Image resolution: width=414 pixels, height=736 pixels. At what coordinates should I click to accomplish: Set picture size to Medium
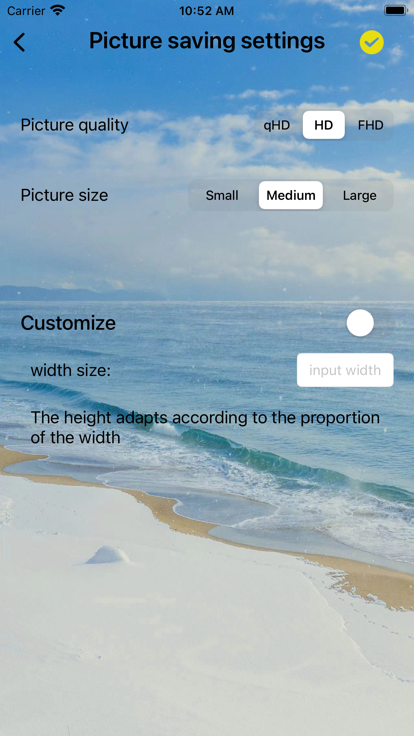tap(291, 195)
